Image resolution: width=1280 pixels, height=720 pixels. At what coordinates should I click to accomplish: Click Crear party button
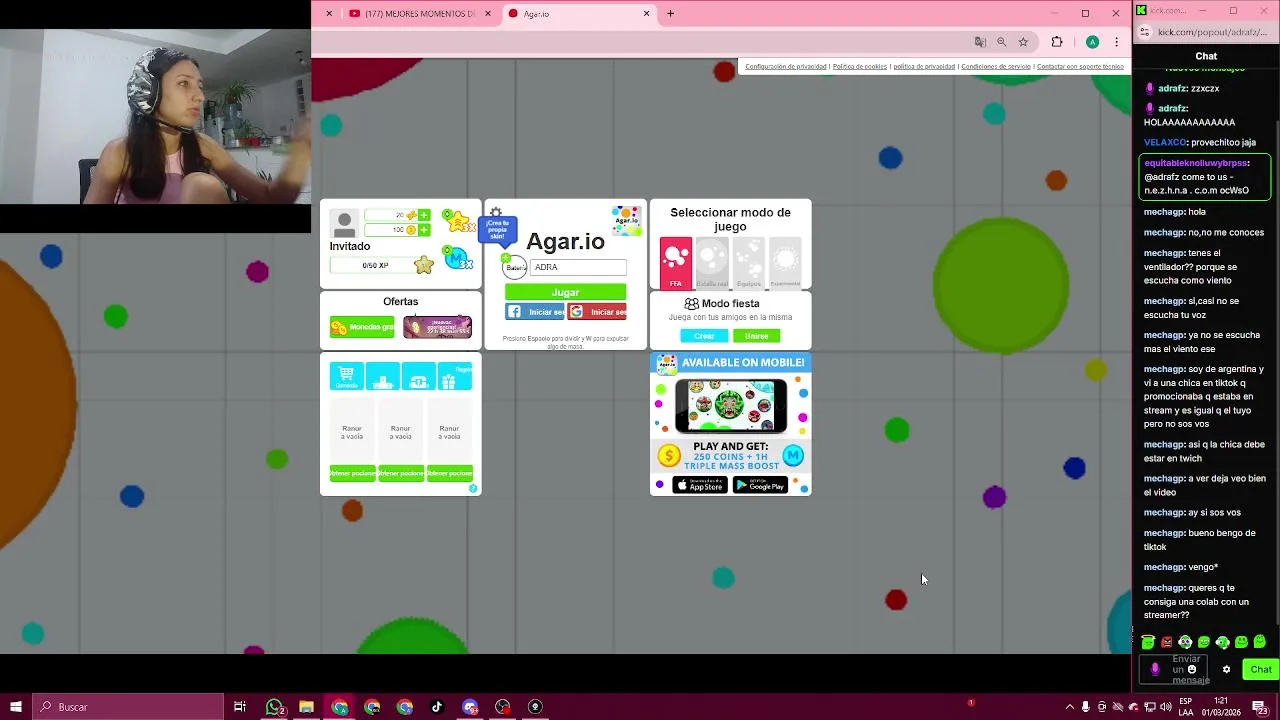(704, 336)
